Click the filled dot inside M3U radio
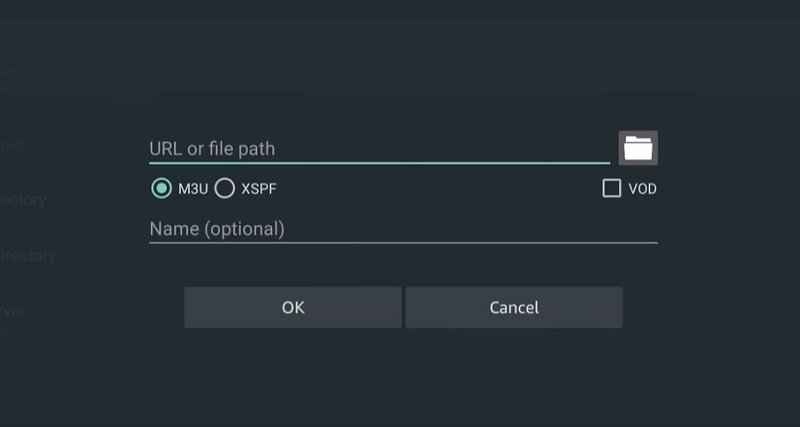Image resolution: width=800 pixels, height=427 pixels. click(161, 189)
